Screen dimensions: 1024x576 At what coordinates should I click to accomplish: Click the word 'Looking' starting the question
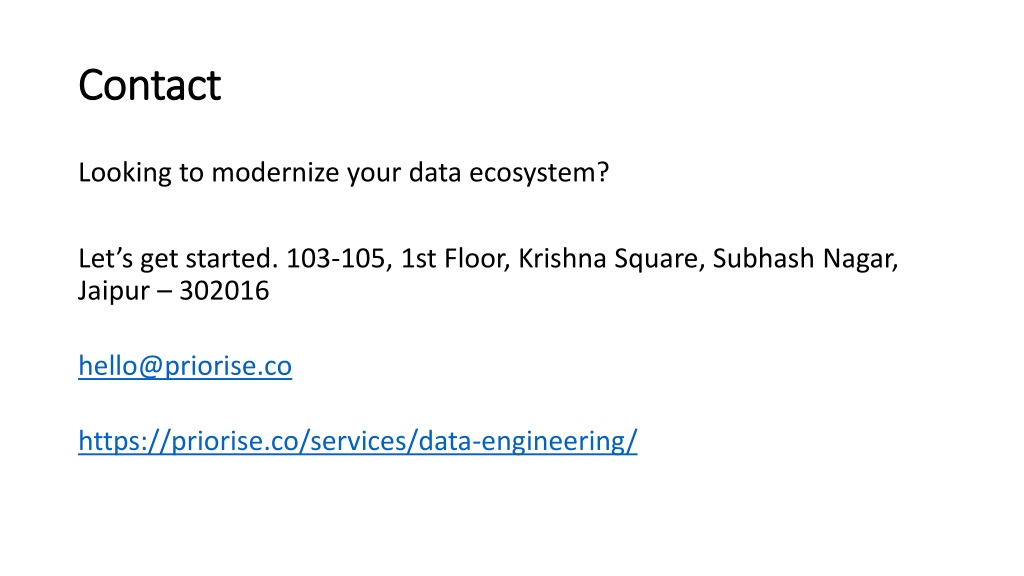point(125,173)
